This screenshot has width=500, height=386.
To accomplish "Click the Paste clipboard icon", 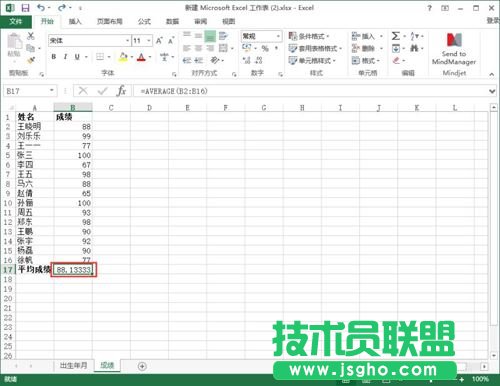I will click(14, 42).
